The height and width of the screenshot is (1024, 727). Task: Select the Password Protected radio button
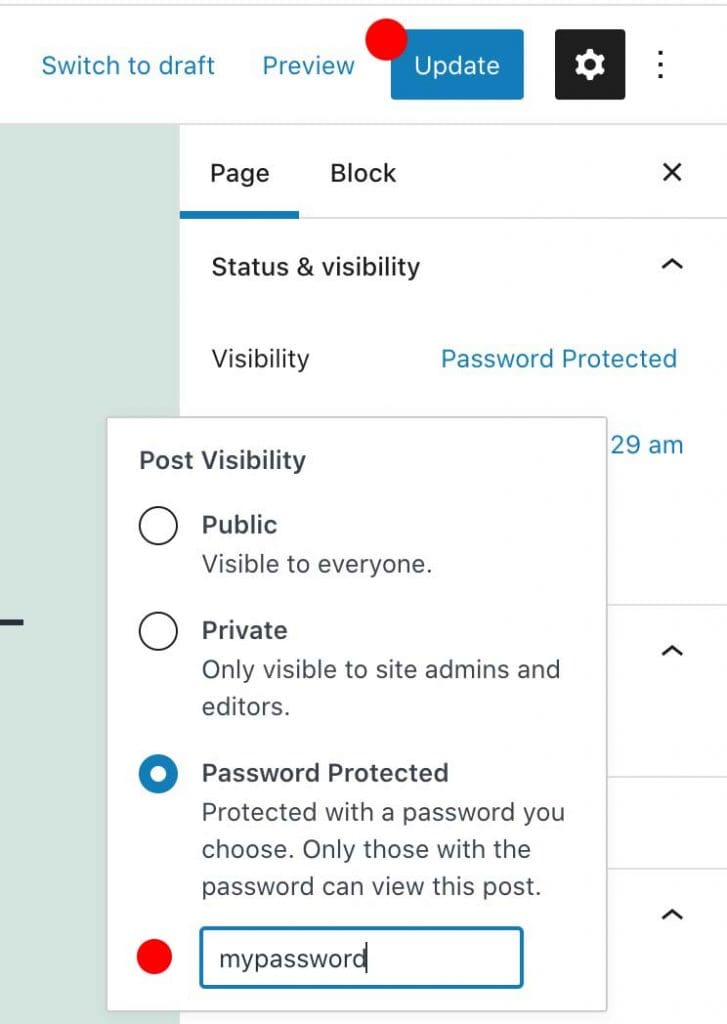pos(158,774)
